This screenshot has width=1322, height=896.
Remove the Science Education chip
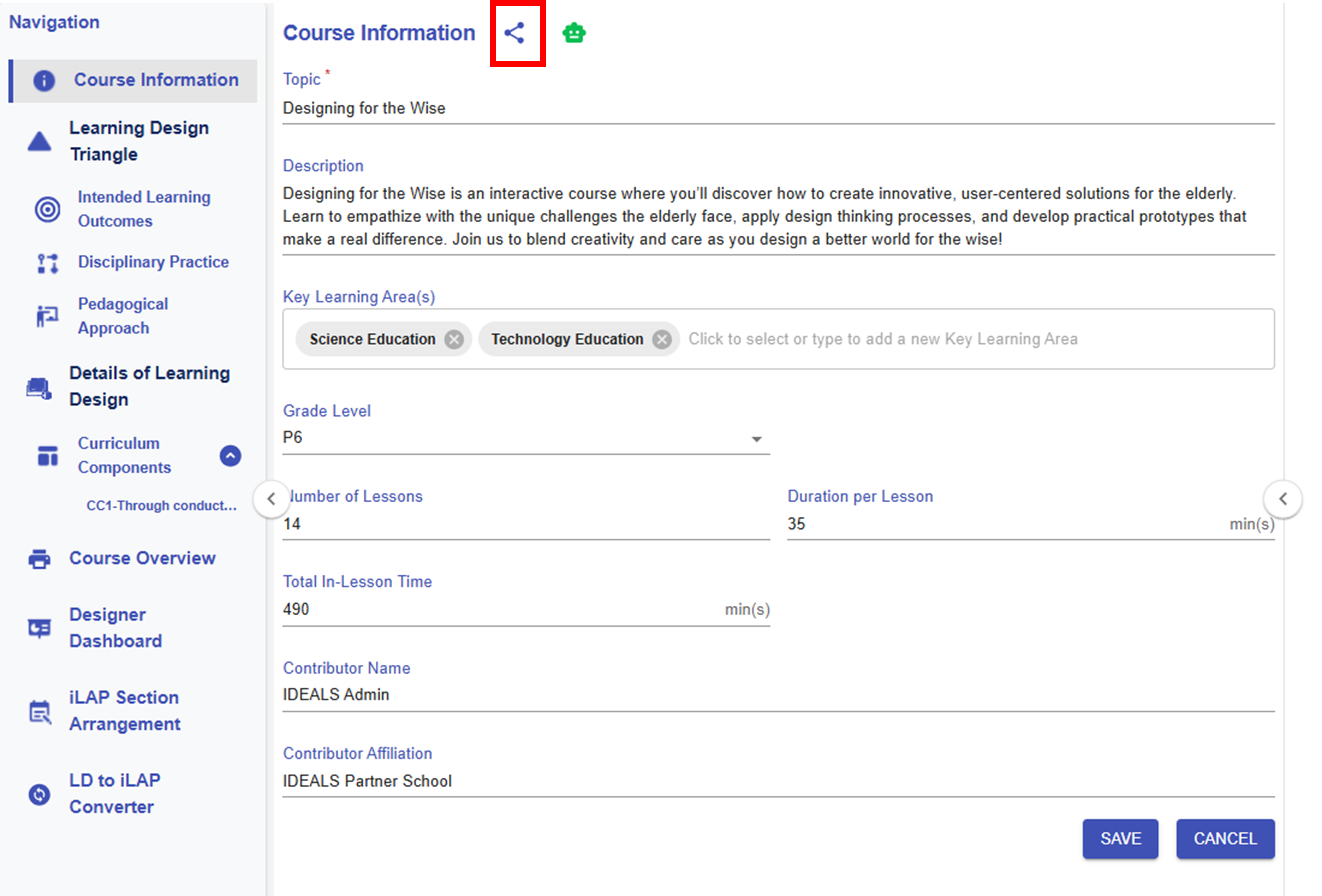coord(454,339)
